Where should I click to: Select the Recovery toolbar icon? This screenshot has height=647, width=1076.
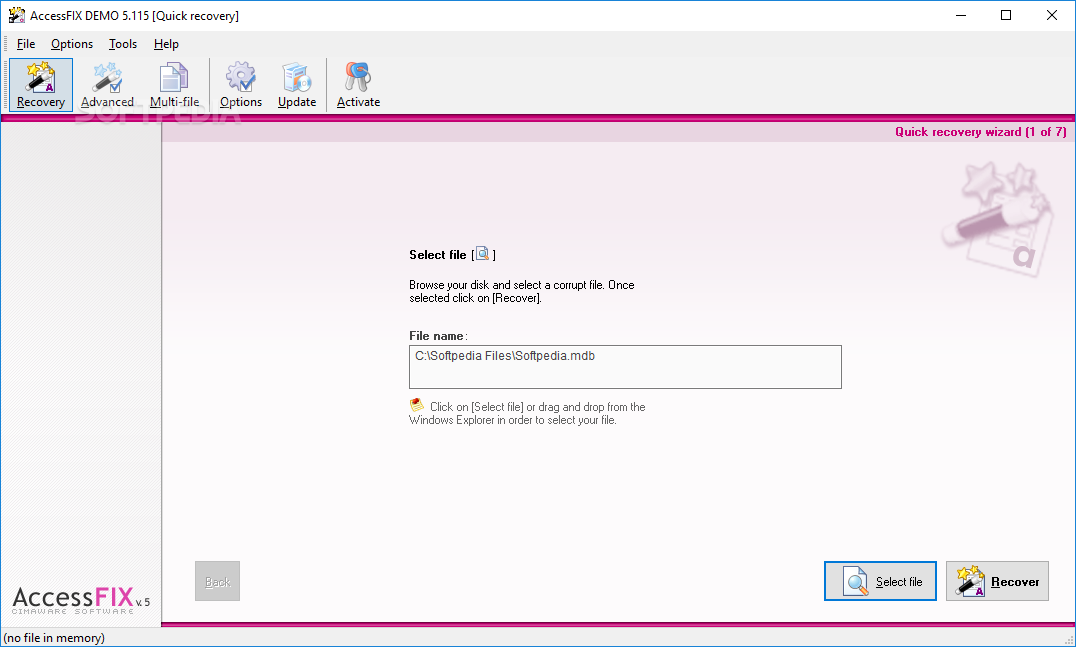pos(40,85)
